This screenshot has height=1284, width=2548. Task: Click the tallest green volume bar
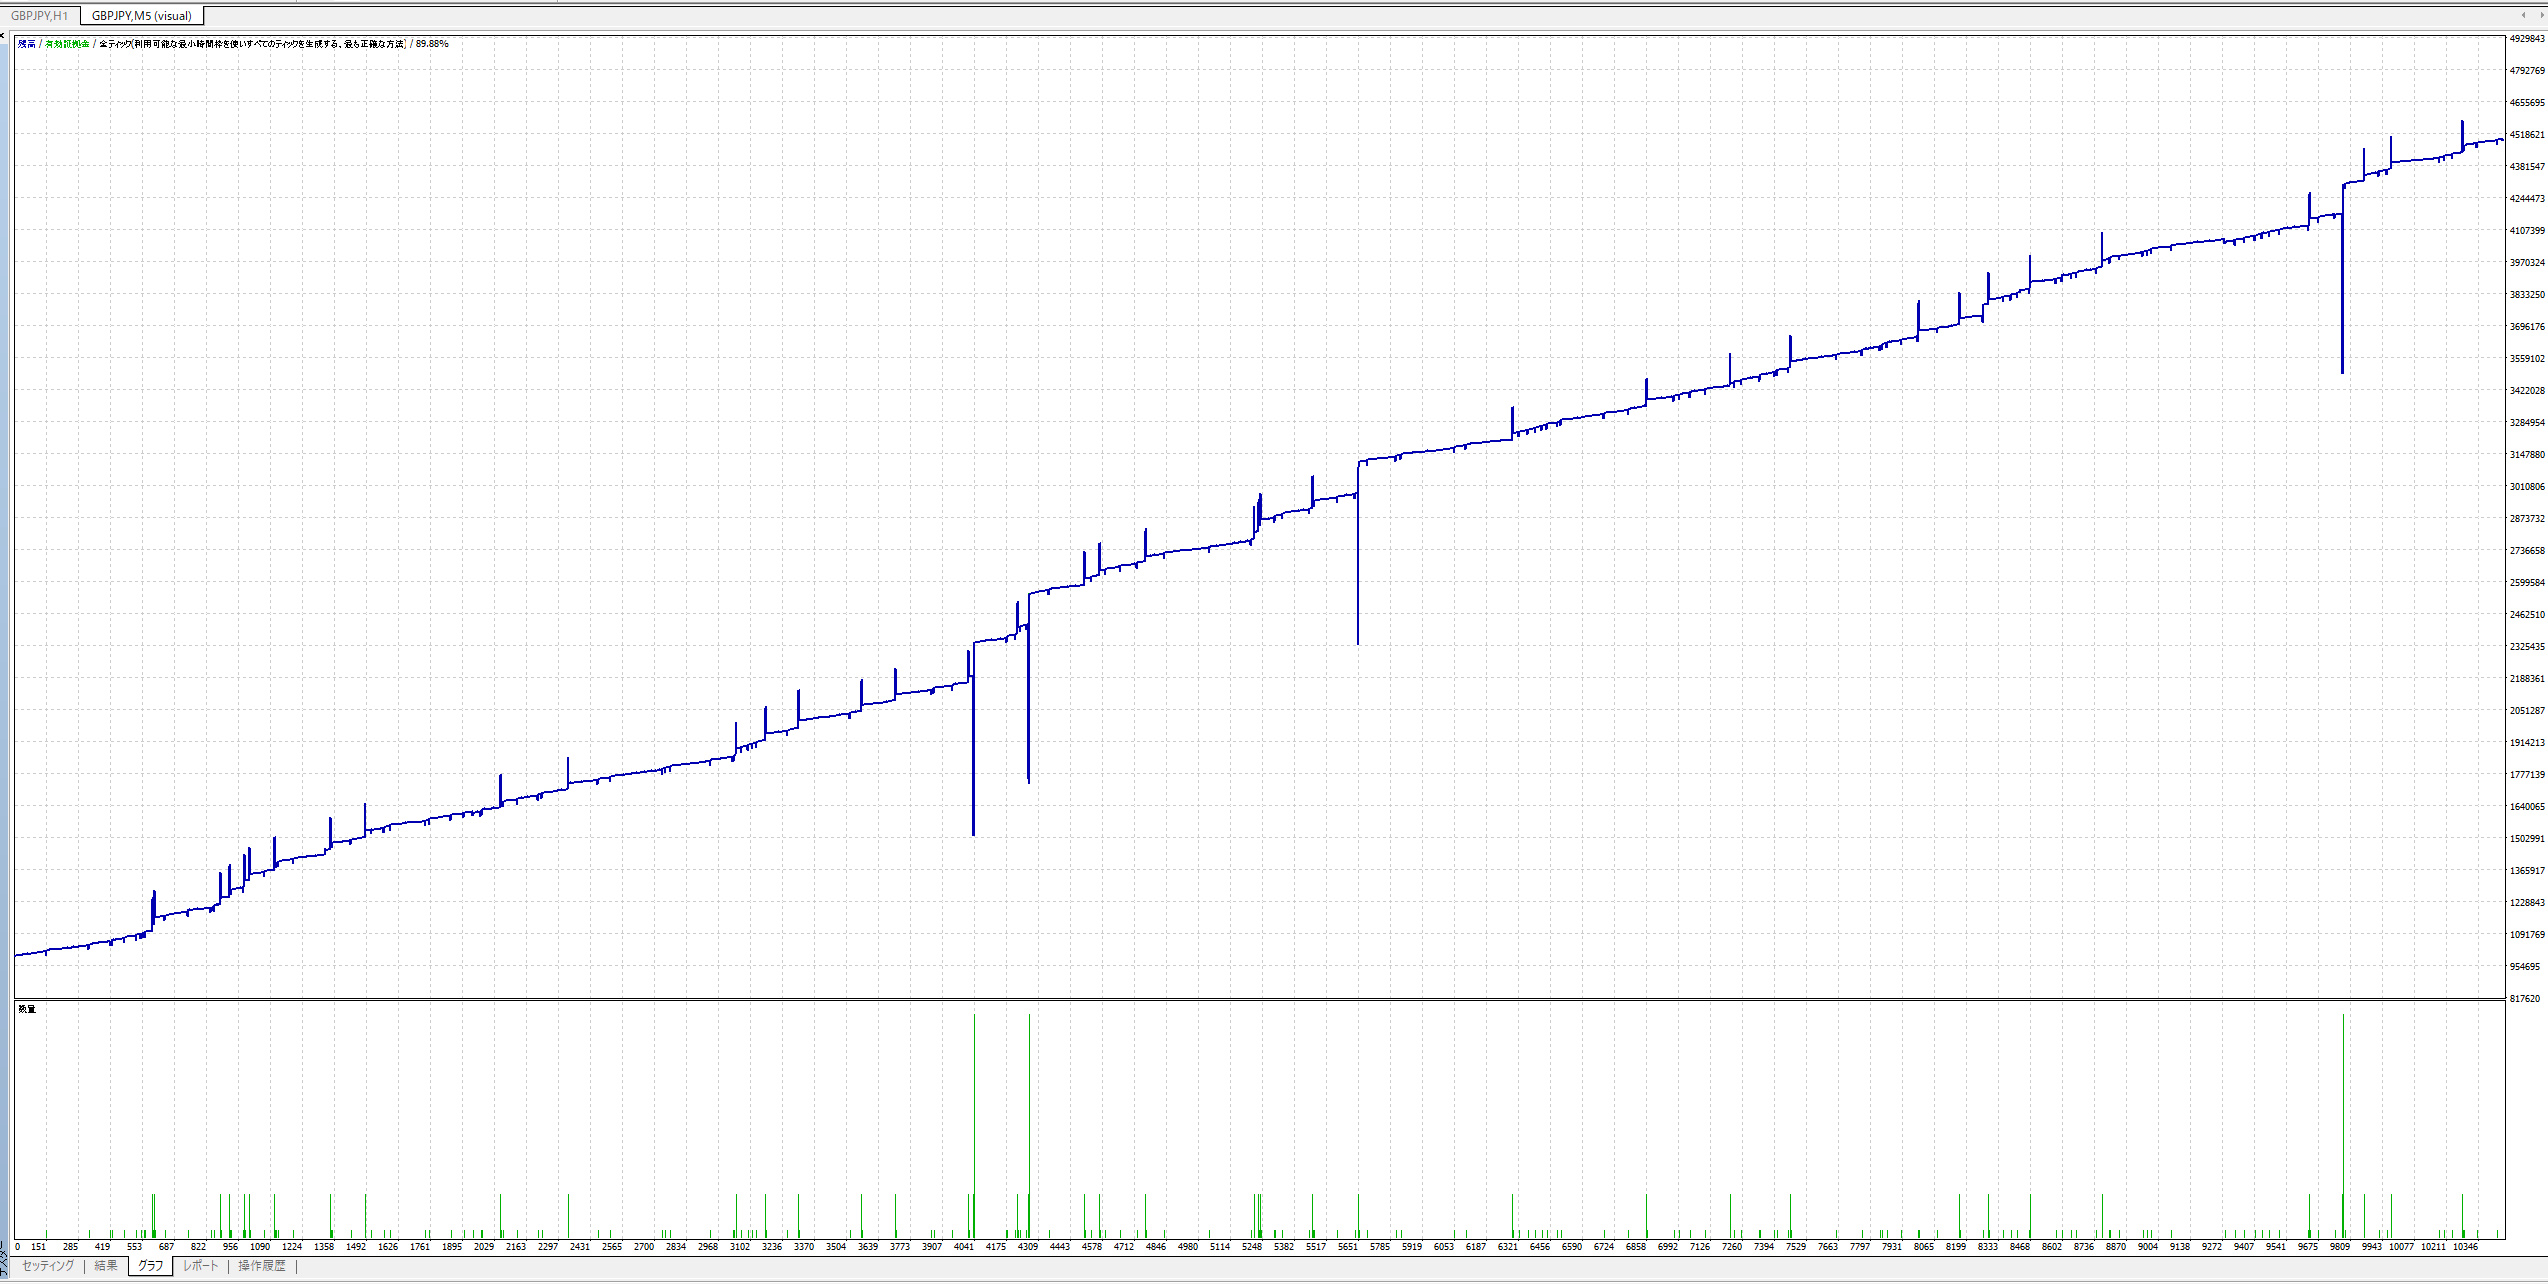pos(974,1120)
